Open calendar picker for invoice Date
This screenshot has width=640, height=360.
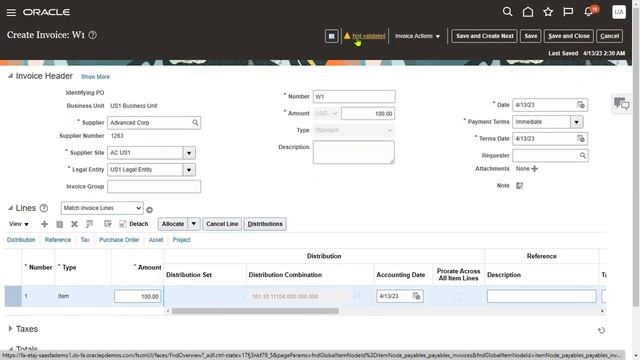580,105
